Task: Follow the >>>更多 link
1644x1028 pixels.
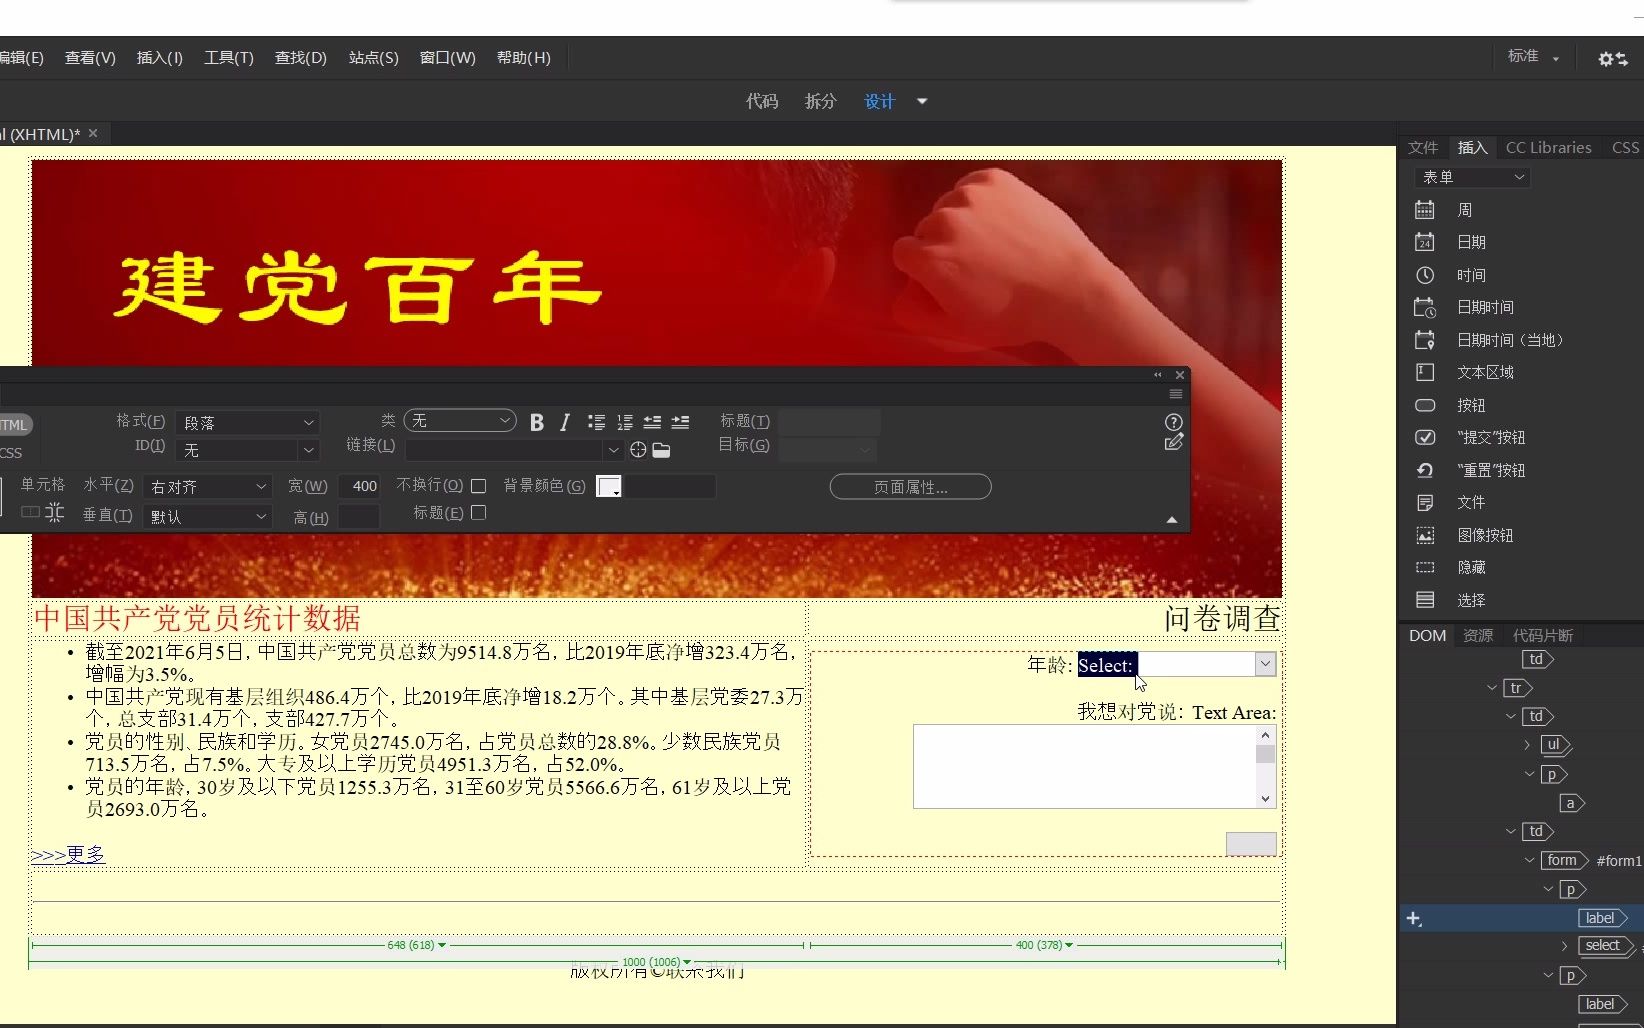Action: [x=67, y=854]
